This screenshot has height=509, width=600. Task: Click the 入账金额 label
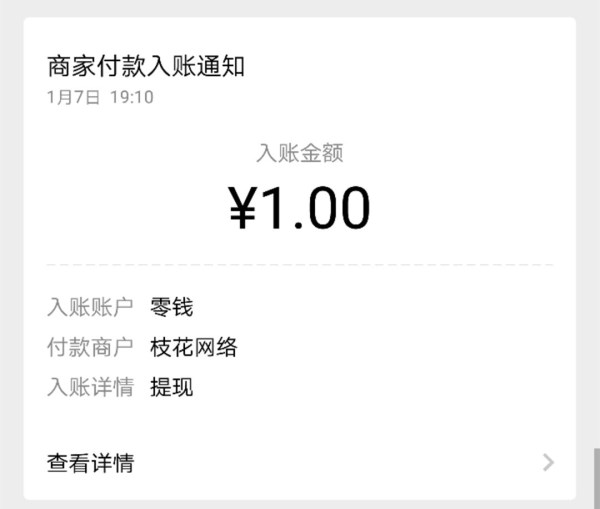click(300, 153)
